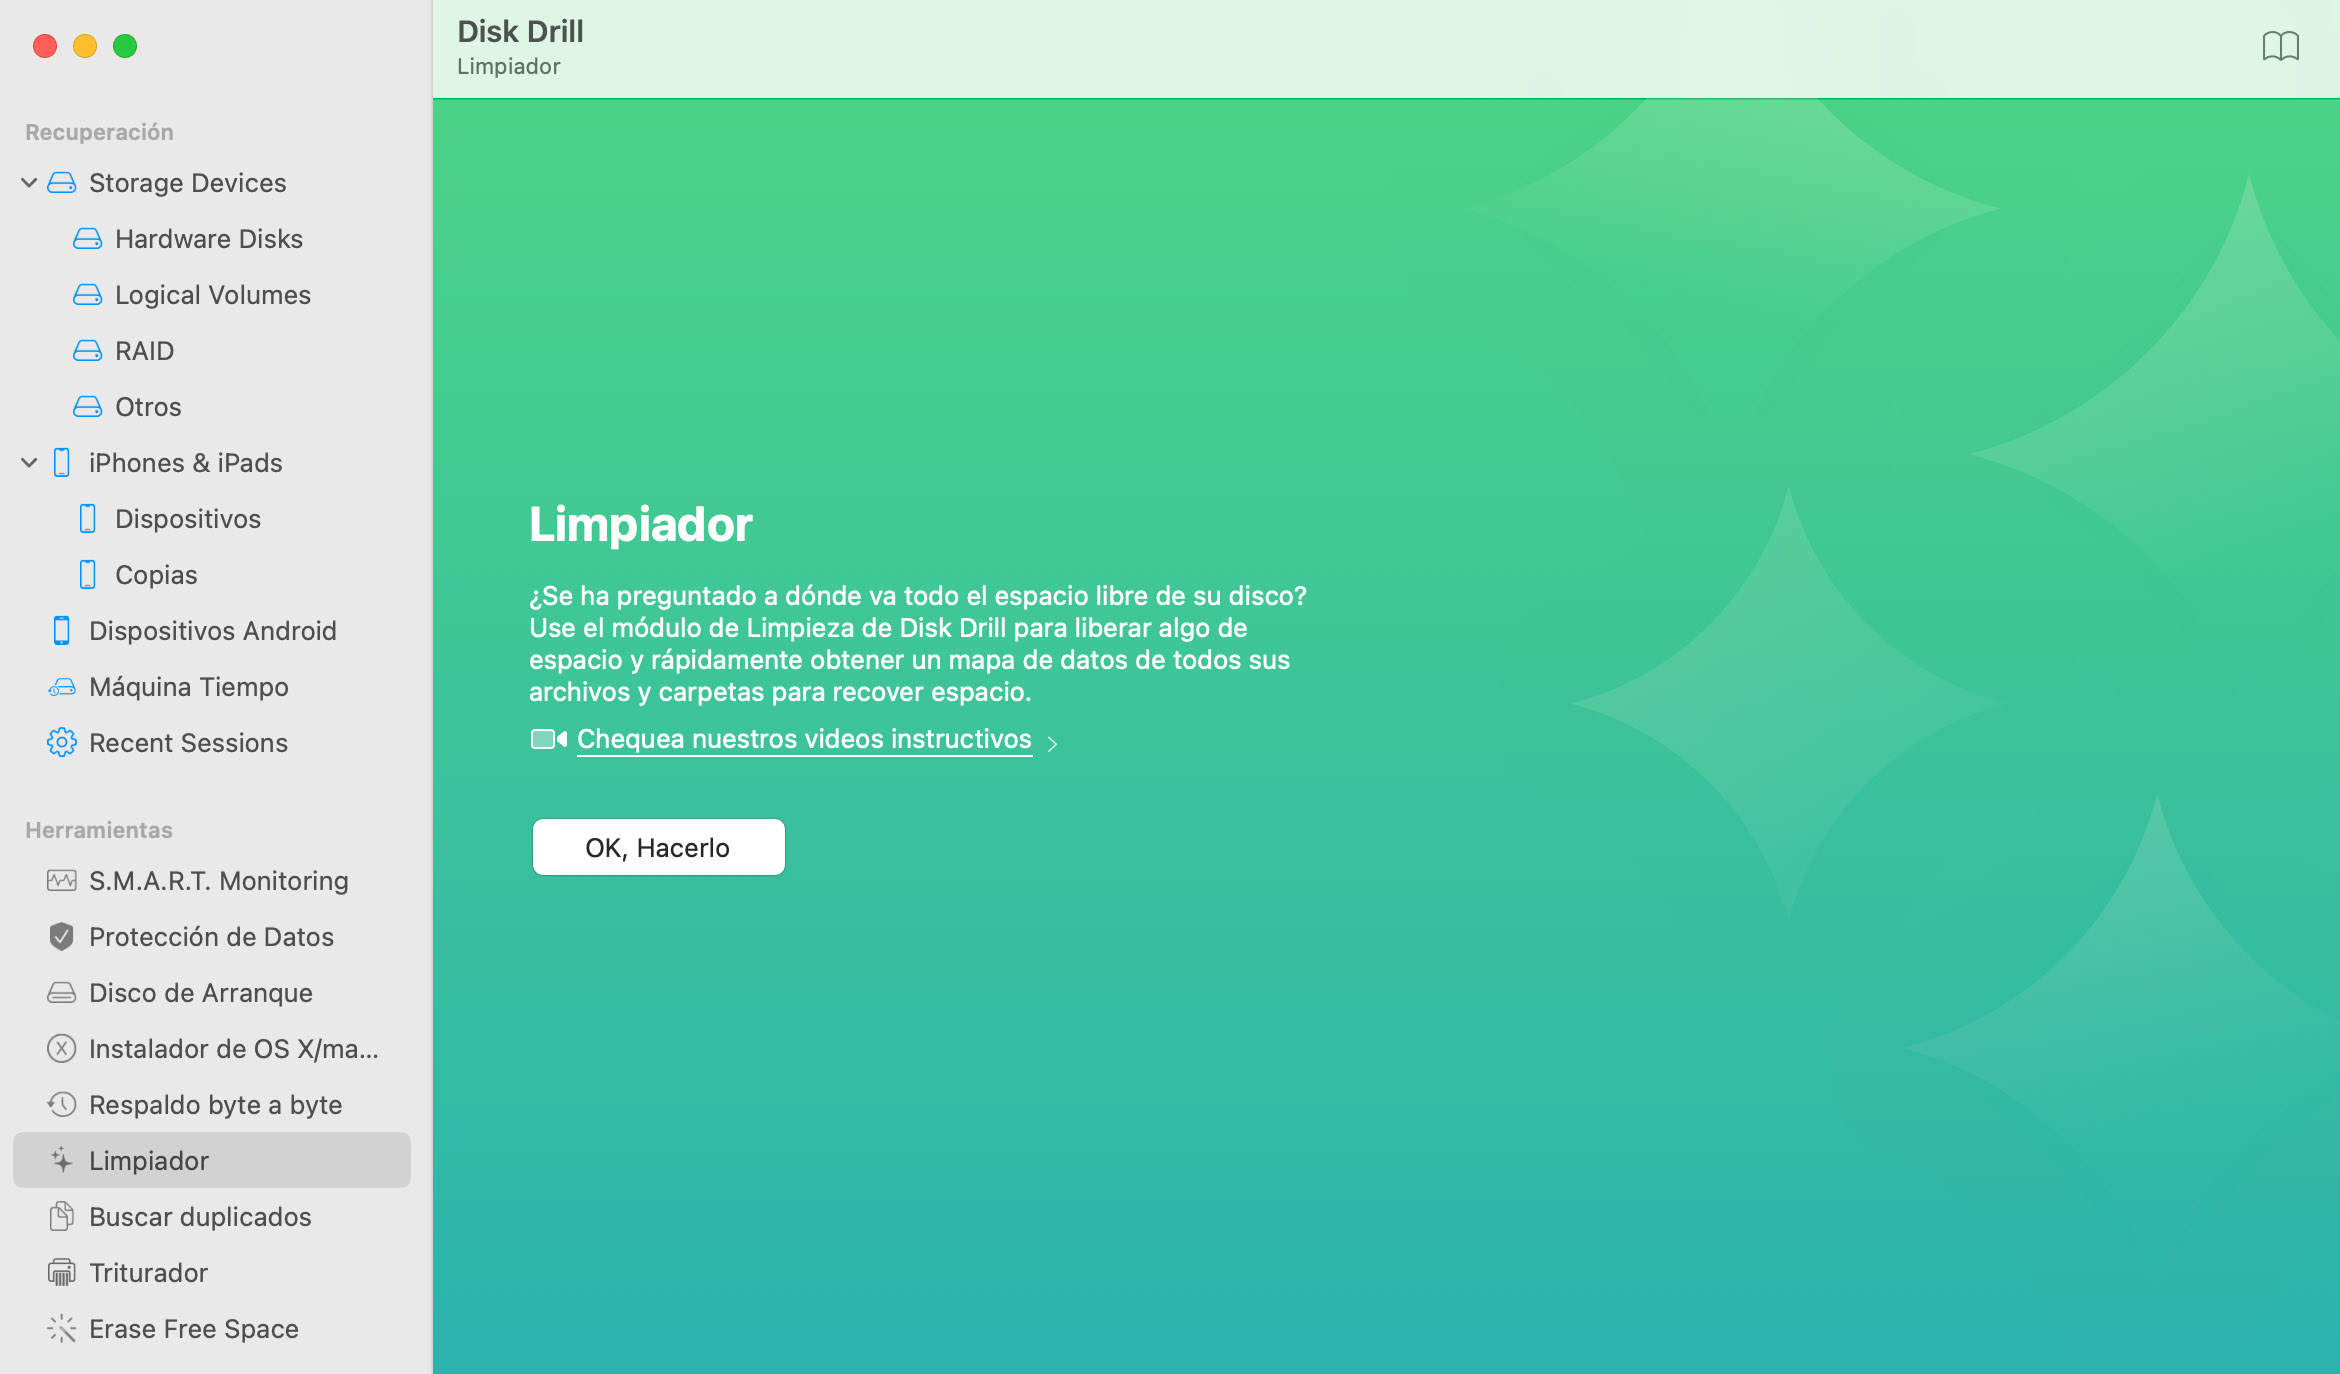Expand the iPhones & iPads tree item

click(29, 461)
